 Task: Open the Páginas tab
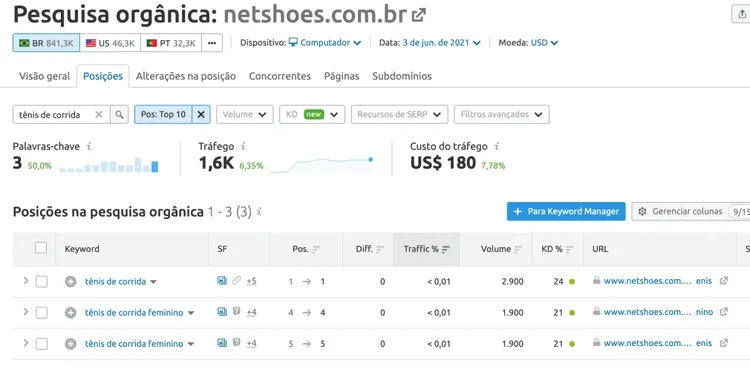coord(342,76)
